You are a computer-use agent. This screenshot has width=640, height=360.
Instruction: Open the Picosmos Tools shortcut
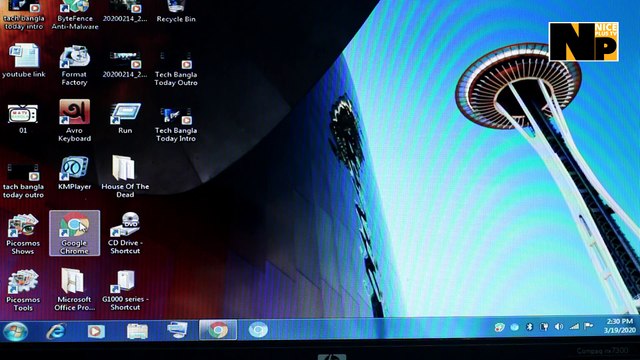(23, 290)
